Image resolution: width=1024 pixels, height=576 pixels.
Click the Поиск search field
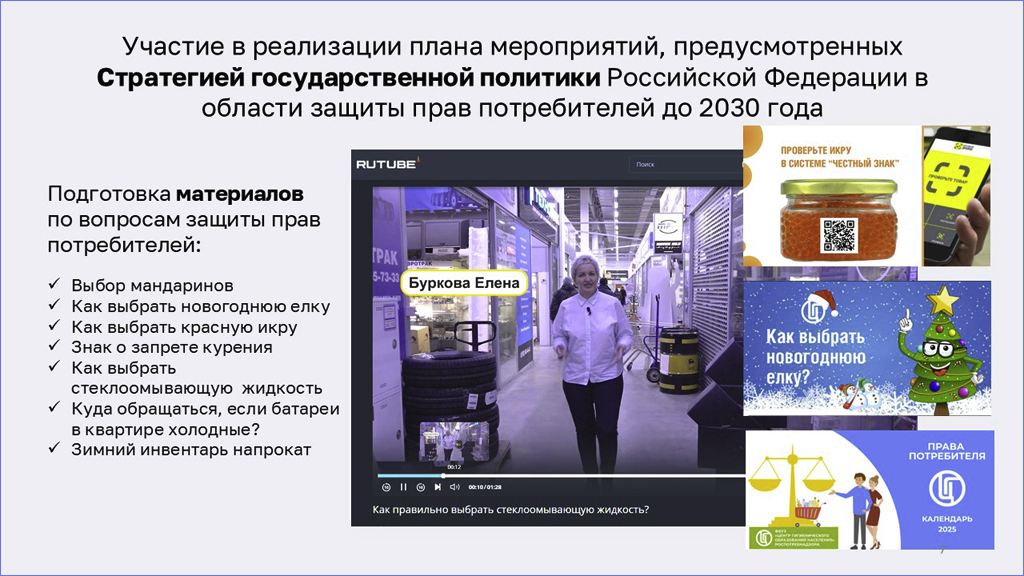680,164
